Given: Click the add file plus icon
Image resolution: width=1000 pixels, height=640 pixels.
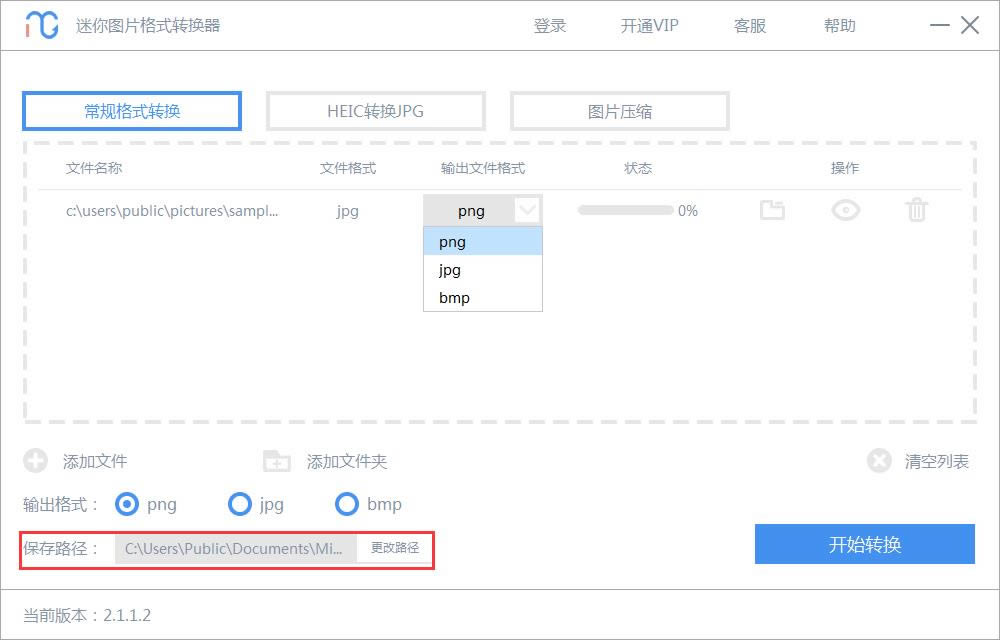Looking at the screenshot, I should [36, 461].
